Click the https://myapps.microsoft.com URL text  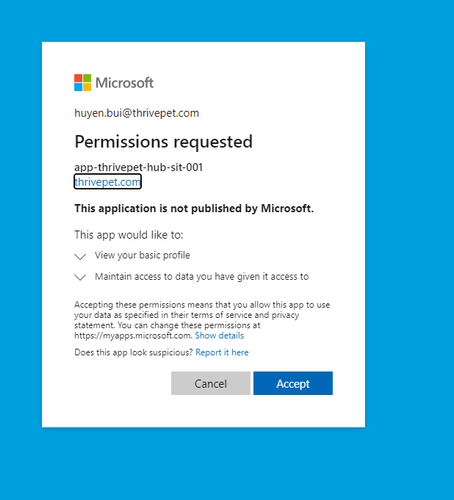click(x=133, y=335)
